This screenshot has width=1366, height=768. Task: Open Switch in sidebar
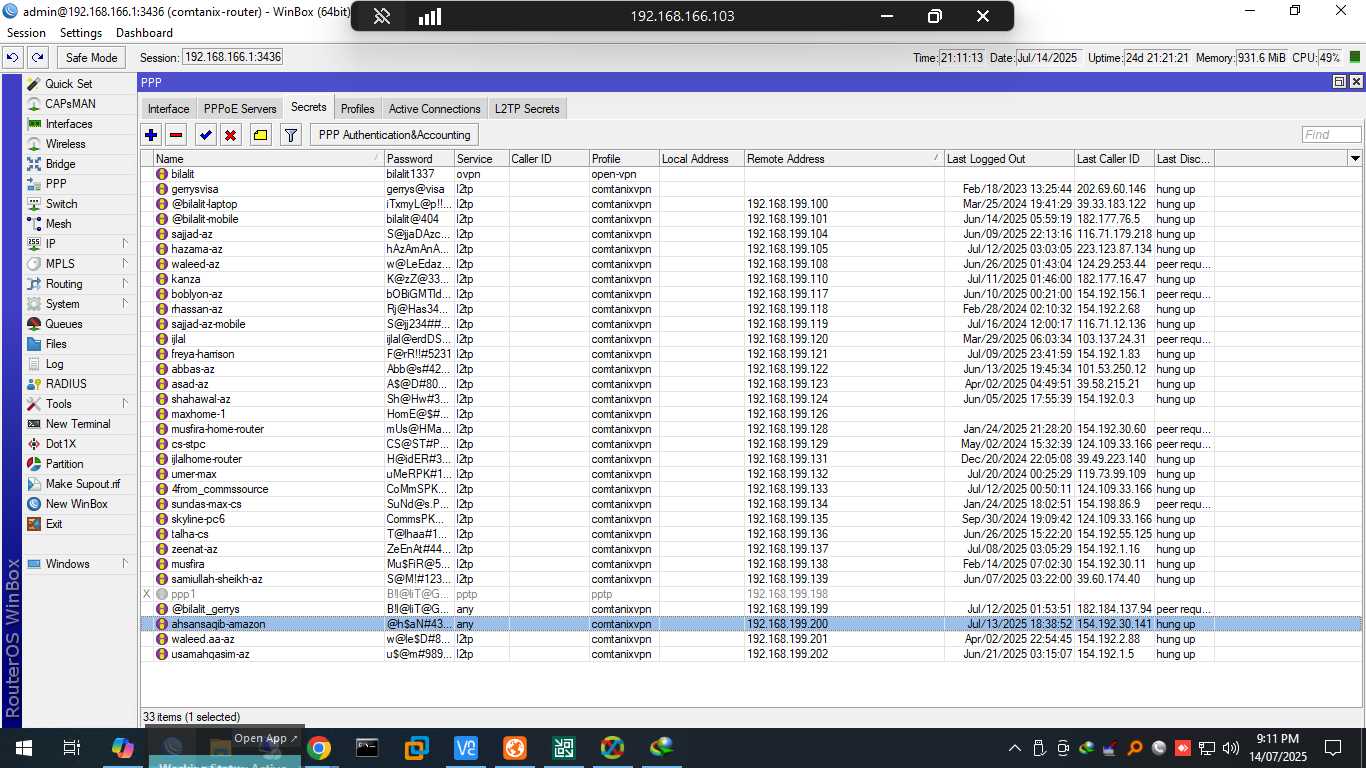click(61, 204)
